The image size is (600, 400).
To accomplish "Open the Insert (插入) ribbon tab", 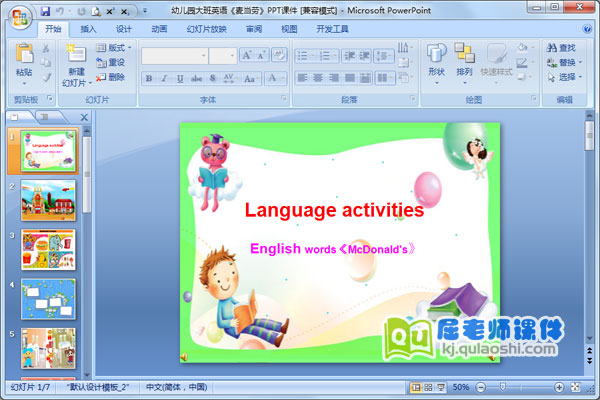I will point(88,29).
